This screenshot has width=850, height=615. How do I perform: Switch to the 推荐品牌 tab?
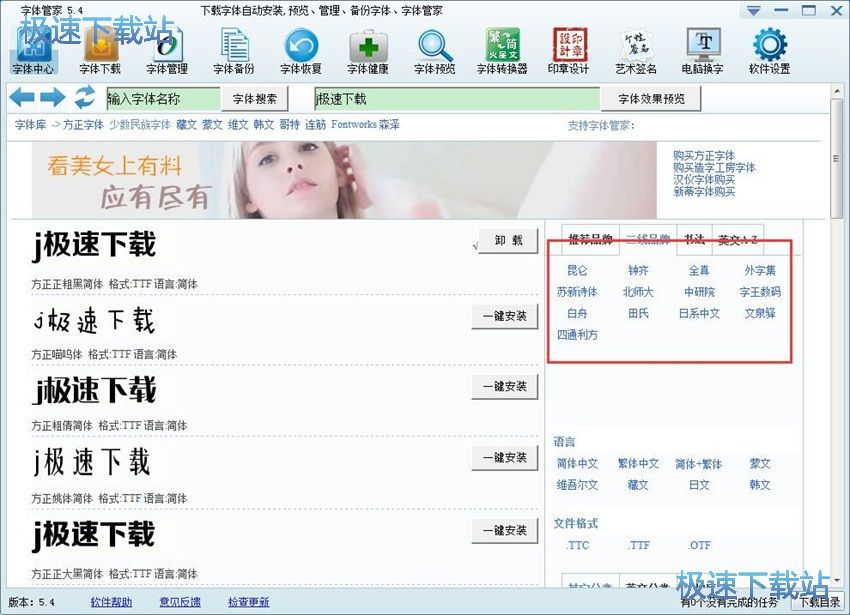click(x=590, y=239)
